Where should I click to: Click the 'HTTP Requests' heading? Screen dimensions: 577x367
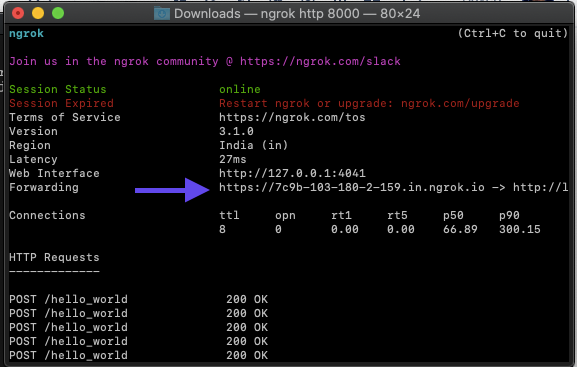[54, 257]
